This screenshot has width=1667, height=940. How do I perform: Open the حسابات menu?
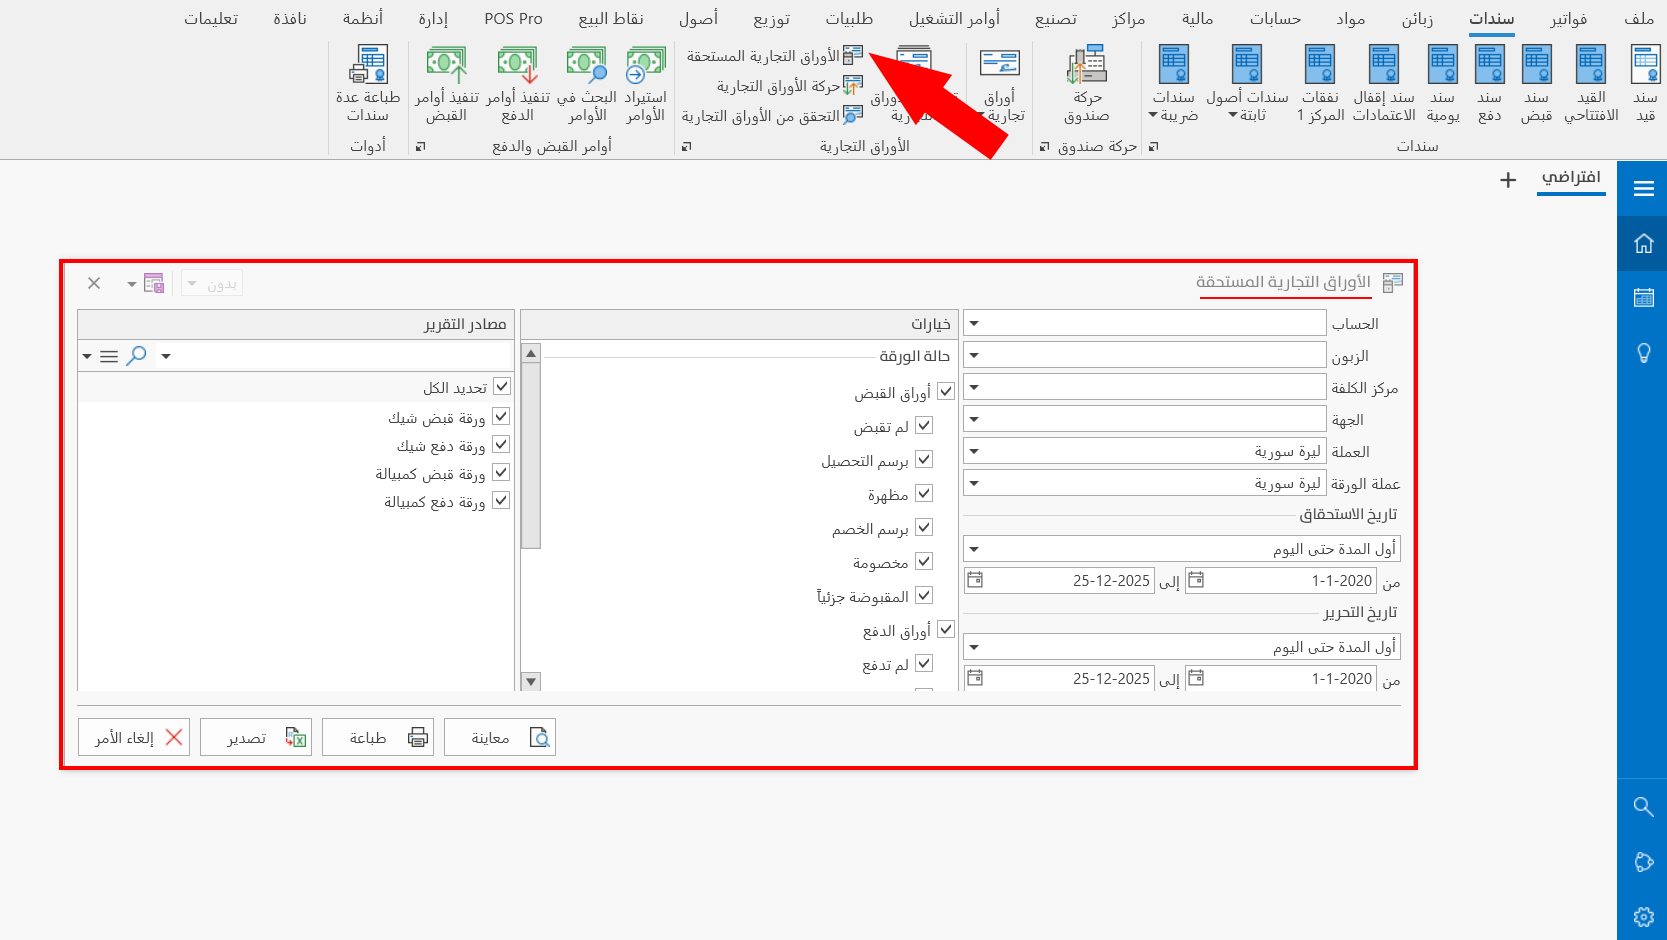point(1276,18)
